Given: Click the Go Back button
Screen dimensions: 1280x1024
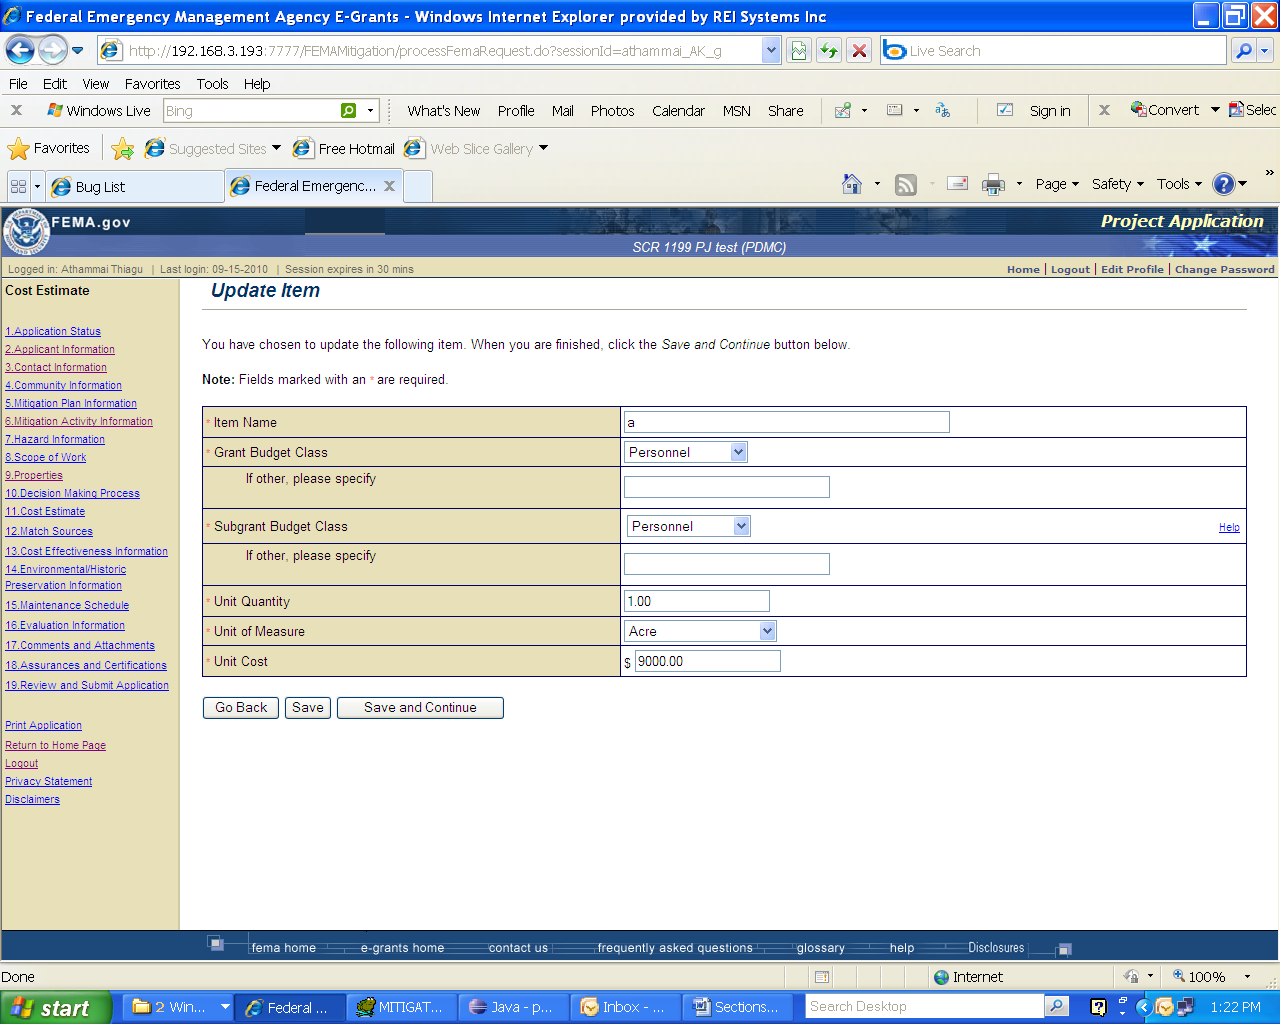Looking at the screenshot, I should click(241, 707).
